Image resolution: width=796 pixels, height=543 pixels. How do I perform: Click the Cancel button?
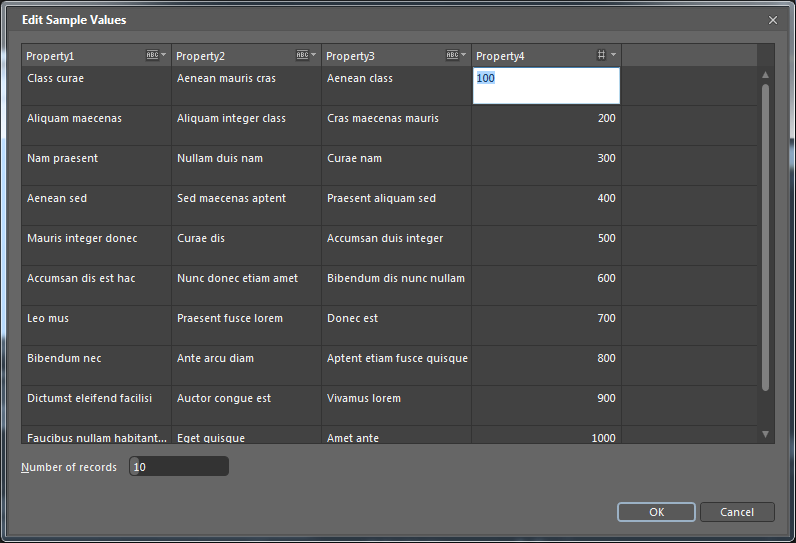[x=737, y=512]
